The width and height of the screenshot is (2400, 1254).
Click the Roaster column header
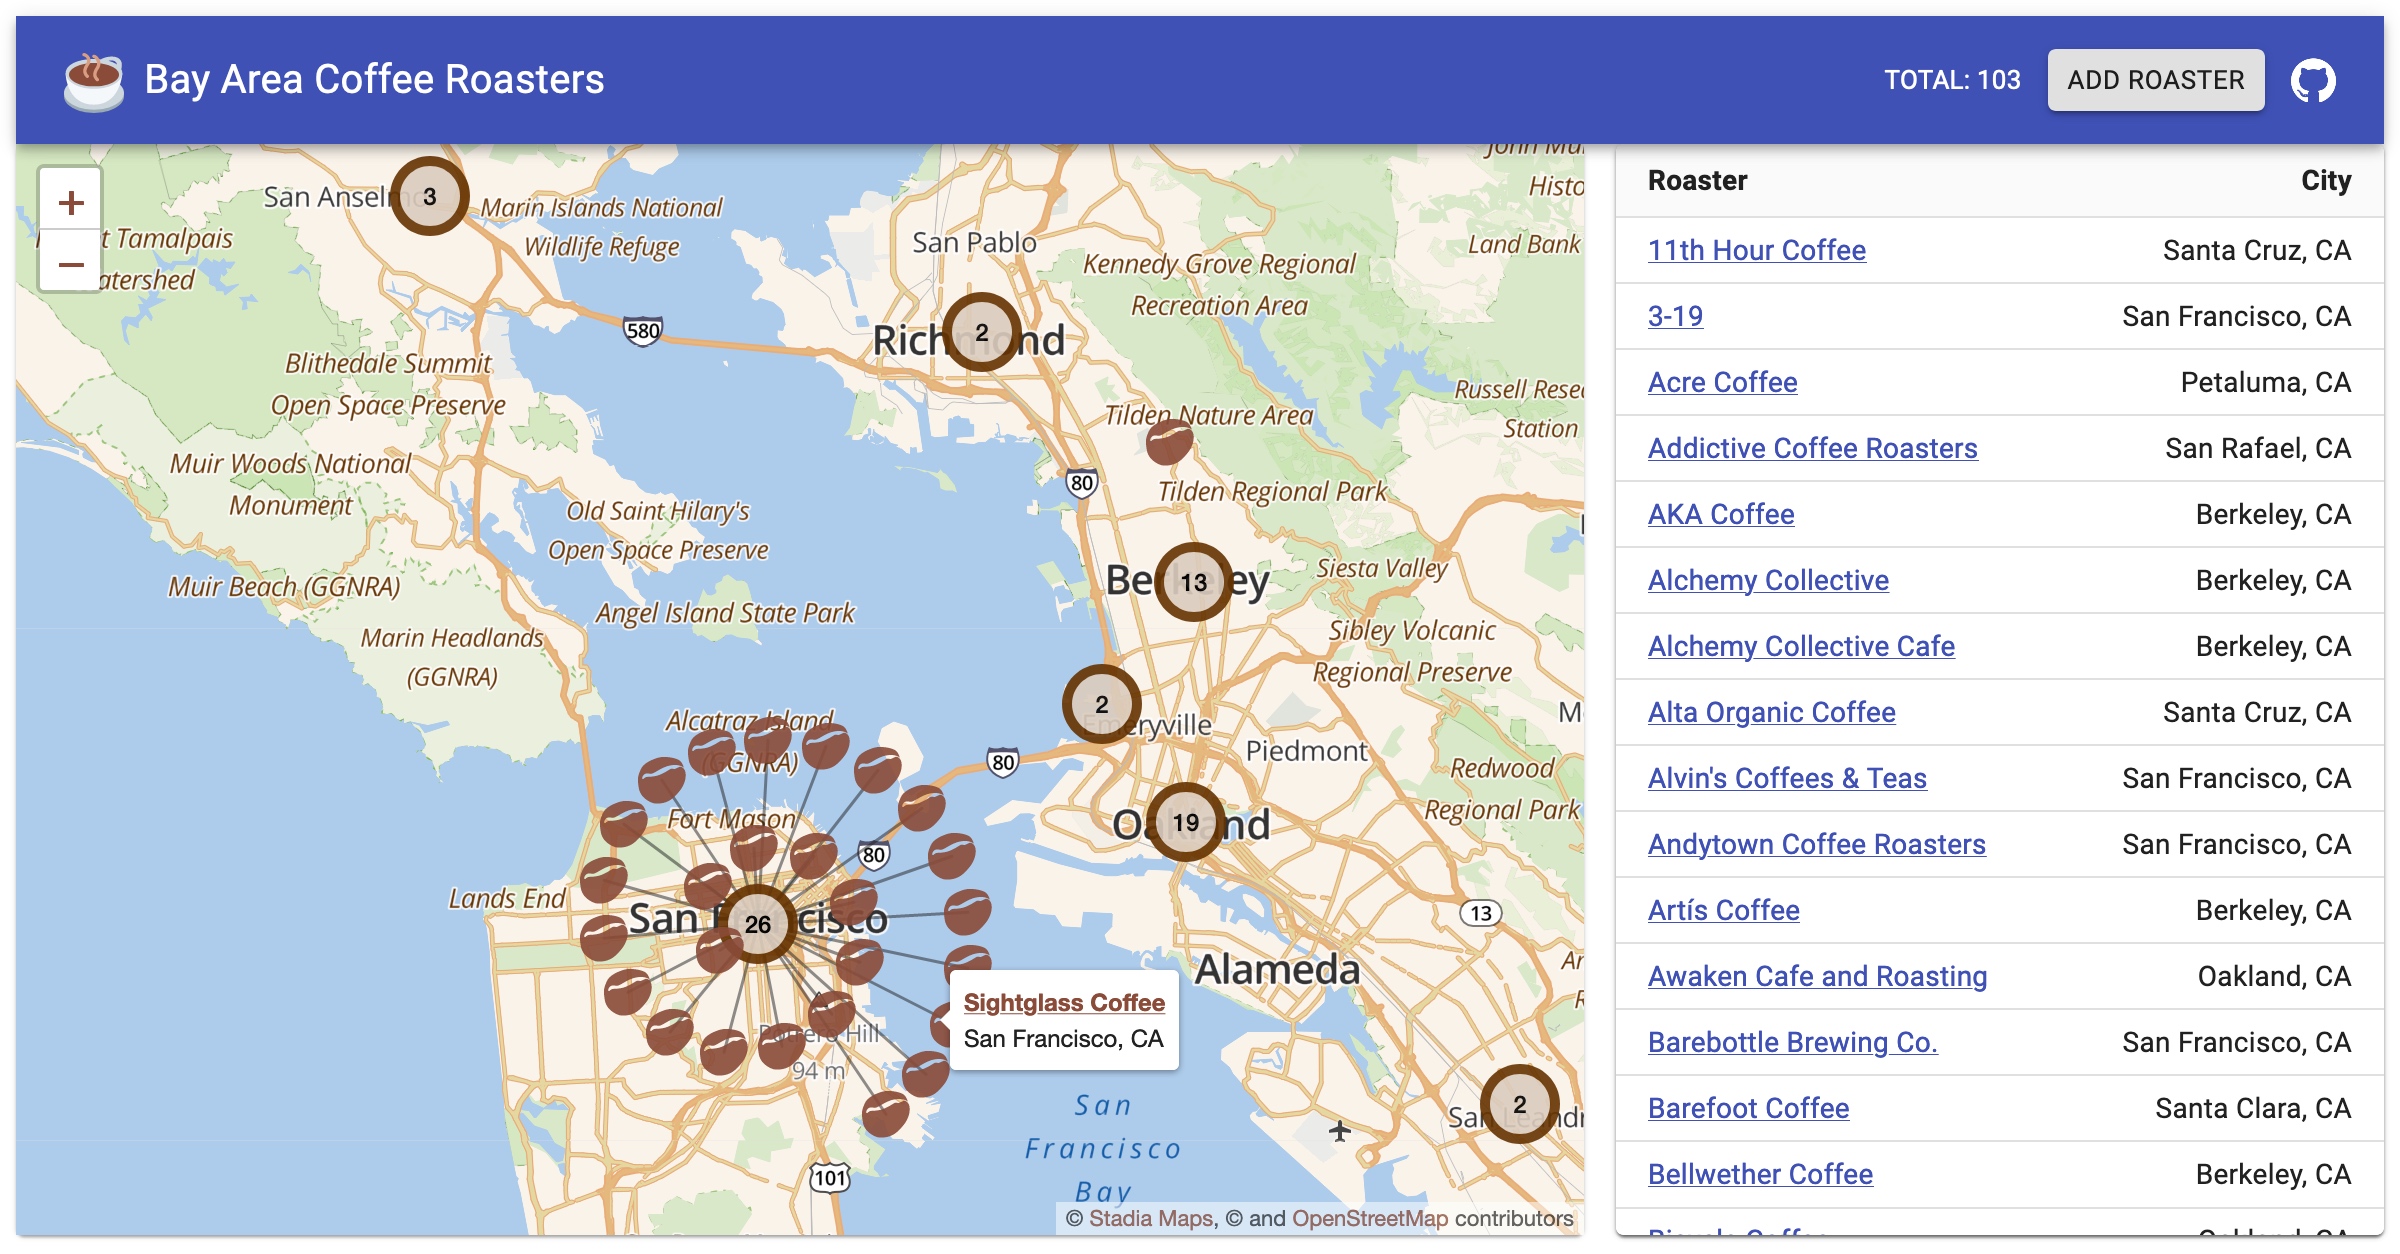(x=1697, y=180)
